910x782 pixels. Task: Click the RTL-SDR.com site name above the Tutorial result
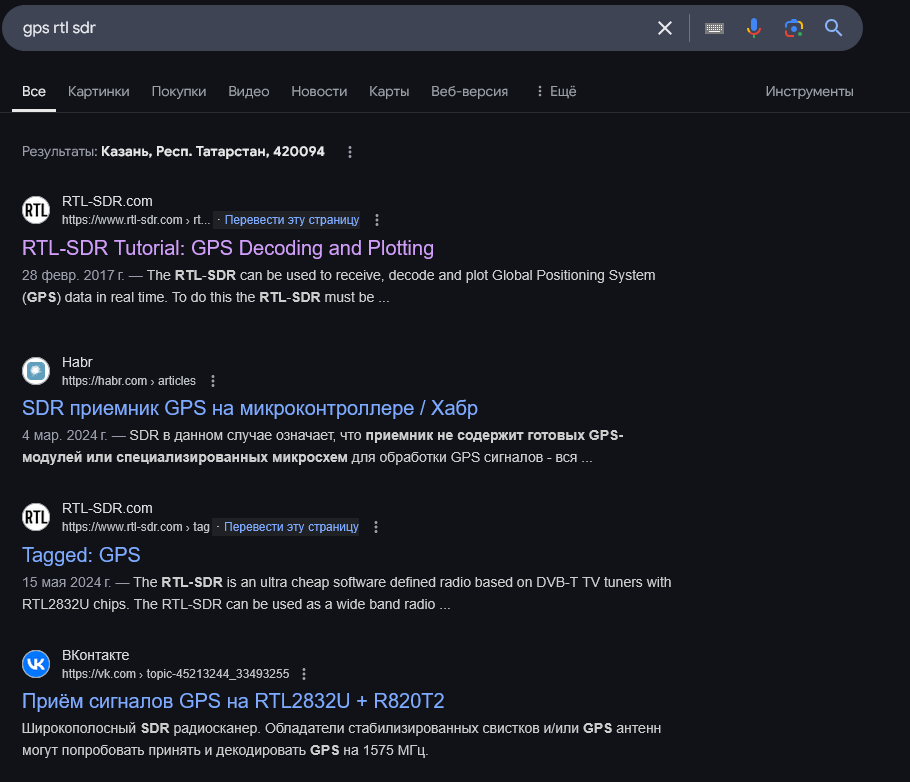pyautogui.click(x=107, y=201)
